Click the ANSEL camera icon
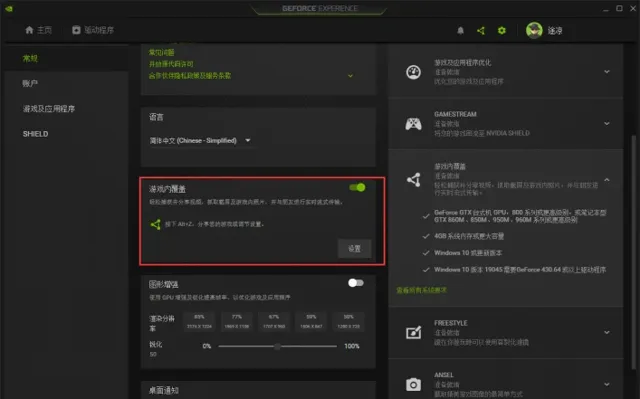 (413, 384)
